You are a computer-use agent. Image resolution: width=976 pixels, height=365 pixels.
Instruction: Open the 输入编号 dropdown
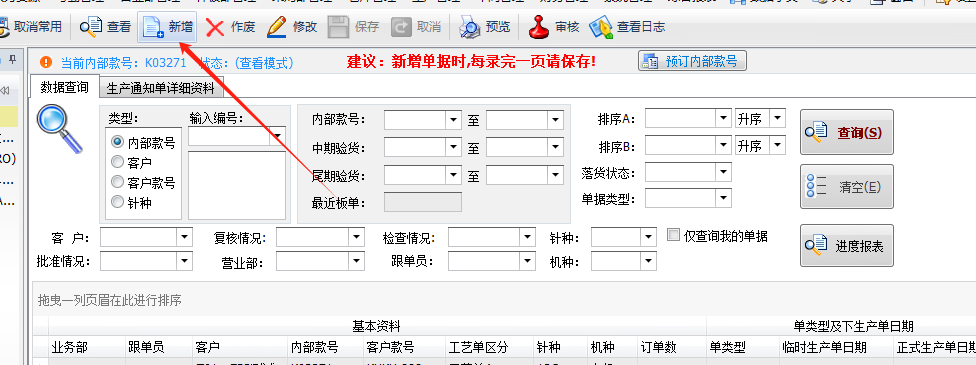tap(278, 136)
